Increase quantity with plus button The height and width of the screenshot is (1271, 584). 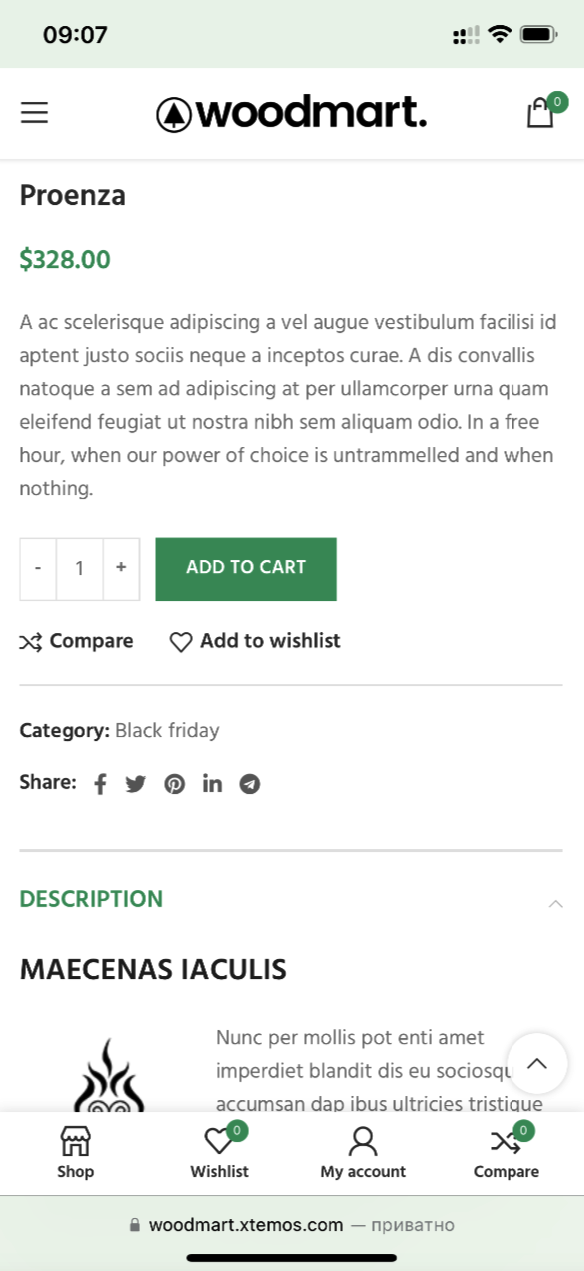coord(121,569)
